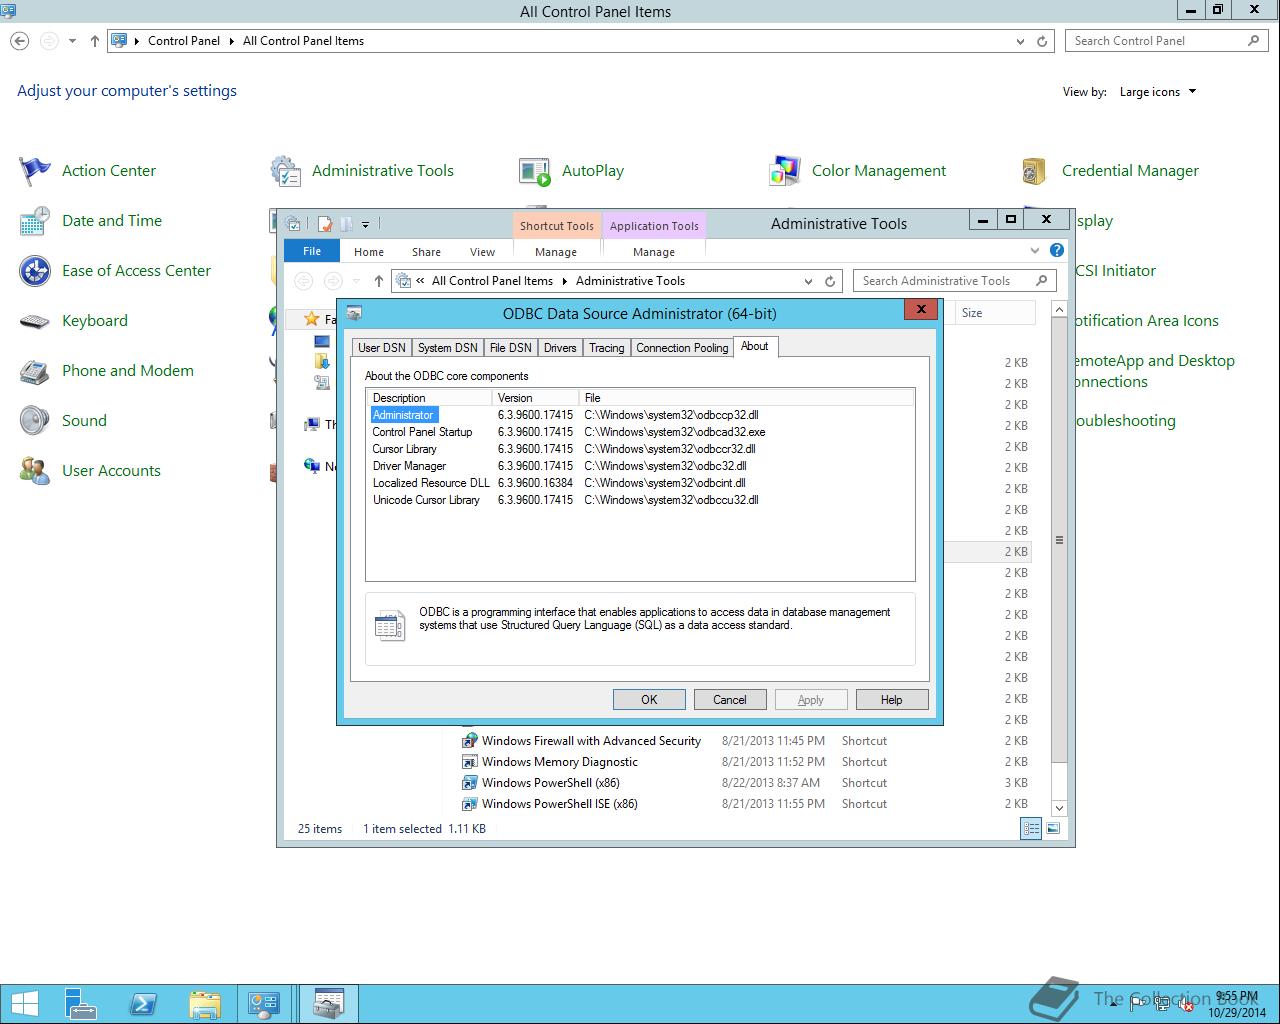Click Cancel in ODBC dialog

click(730, 700)
